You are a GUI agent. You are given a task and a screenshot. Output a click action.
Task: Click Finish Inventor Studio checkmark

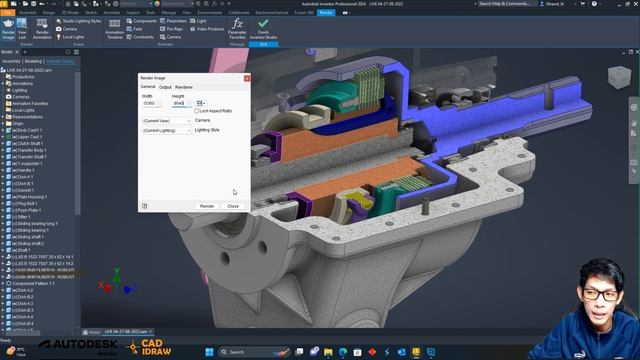click(263, 29)
